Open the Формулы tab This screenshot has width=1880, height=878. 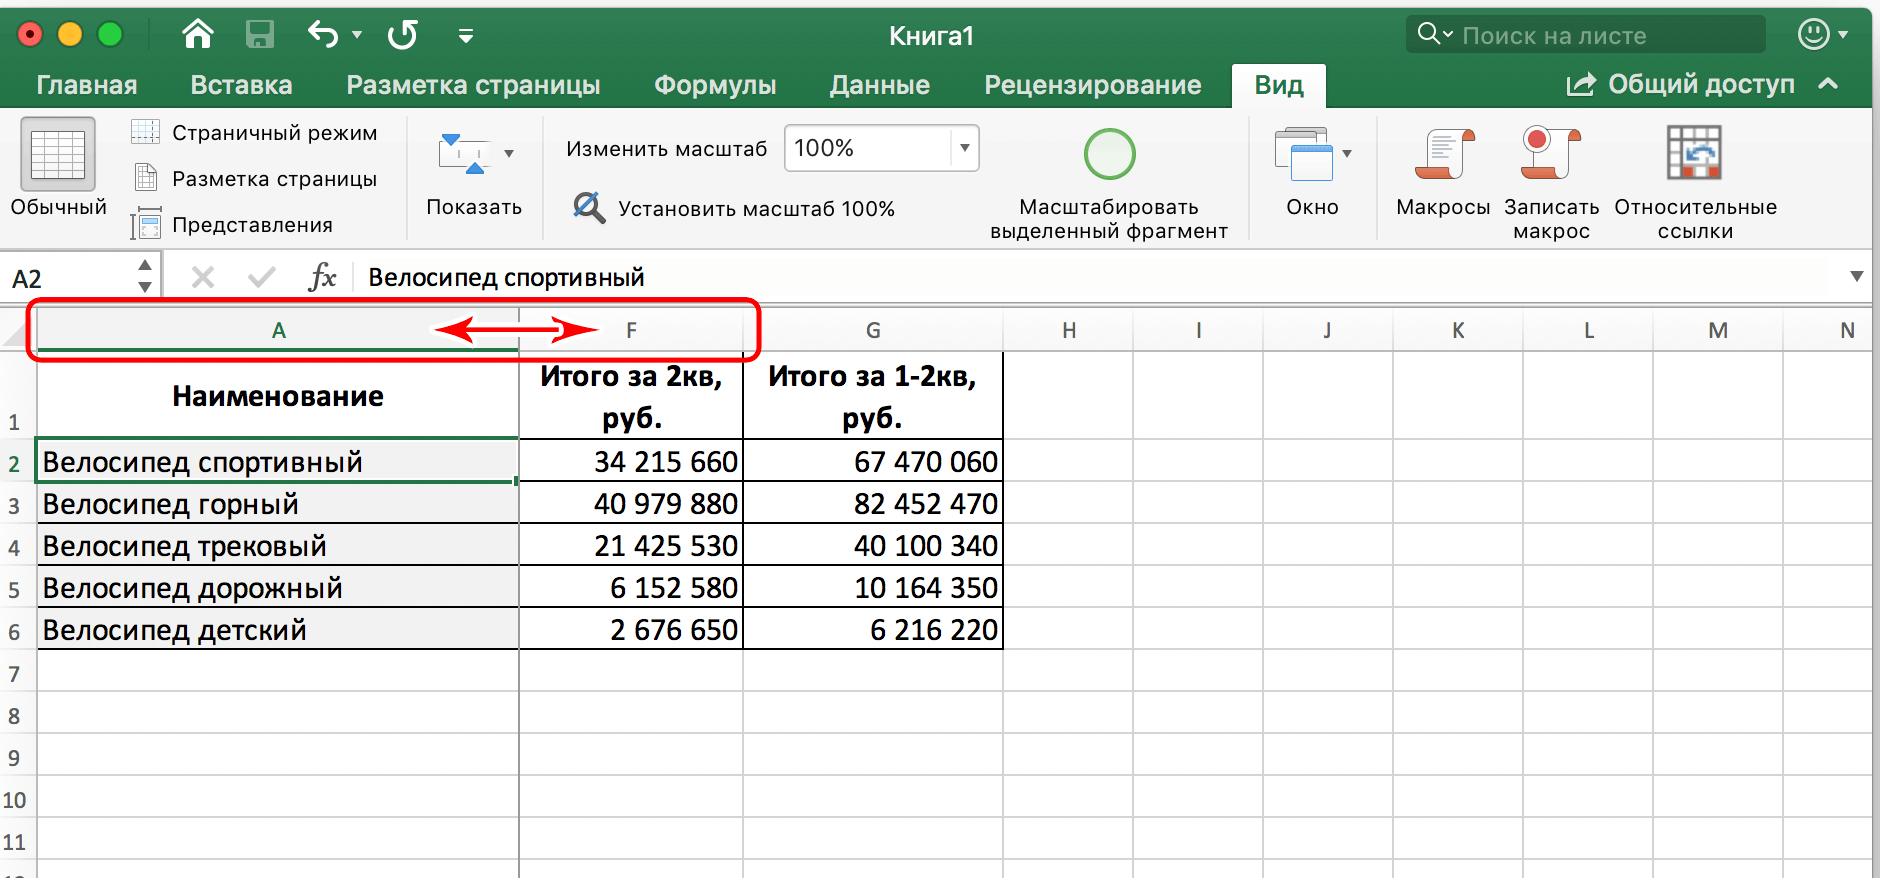715,85
